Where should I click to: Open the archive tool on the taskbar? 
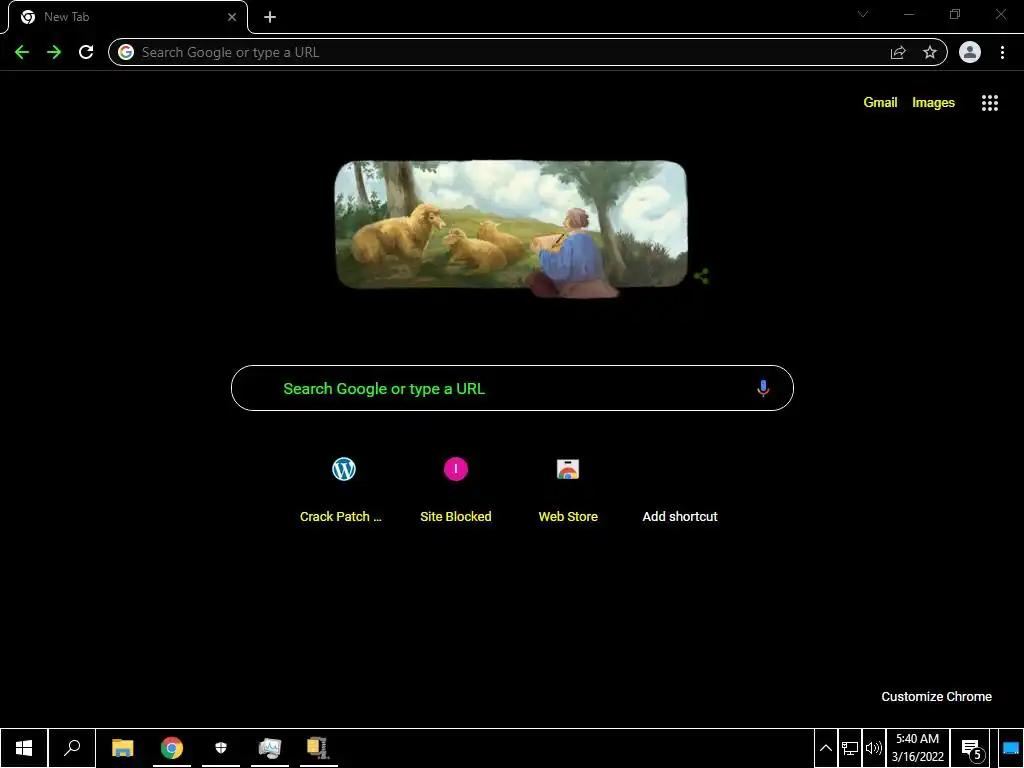point(319,748)
